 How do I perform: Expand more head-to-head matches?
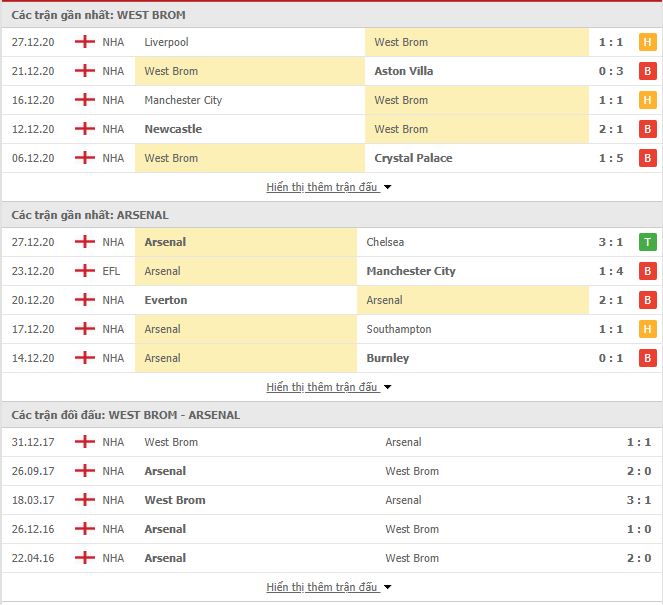(x=329, y=587)
